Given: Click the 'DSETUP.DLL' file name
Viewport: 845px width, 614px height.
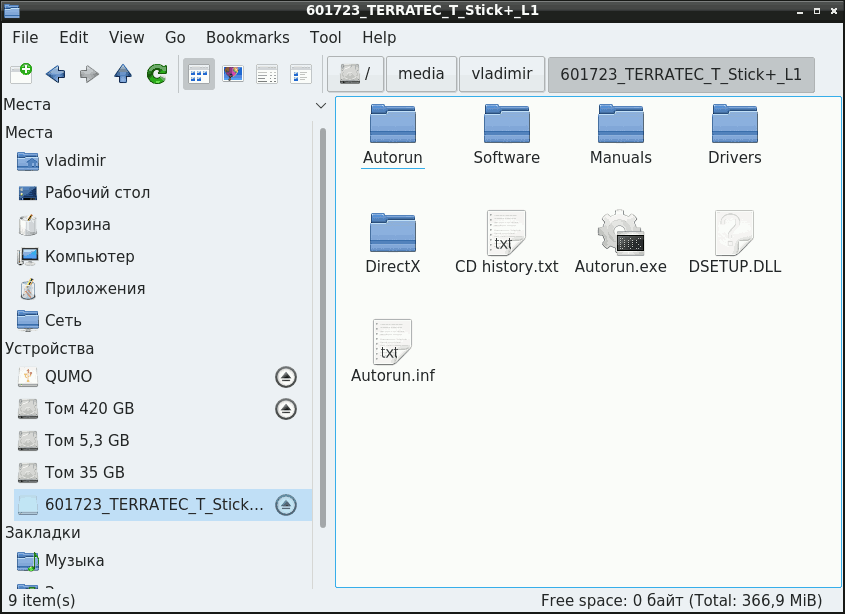Looking at the screenshot, I should tap(735, 266).
